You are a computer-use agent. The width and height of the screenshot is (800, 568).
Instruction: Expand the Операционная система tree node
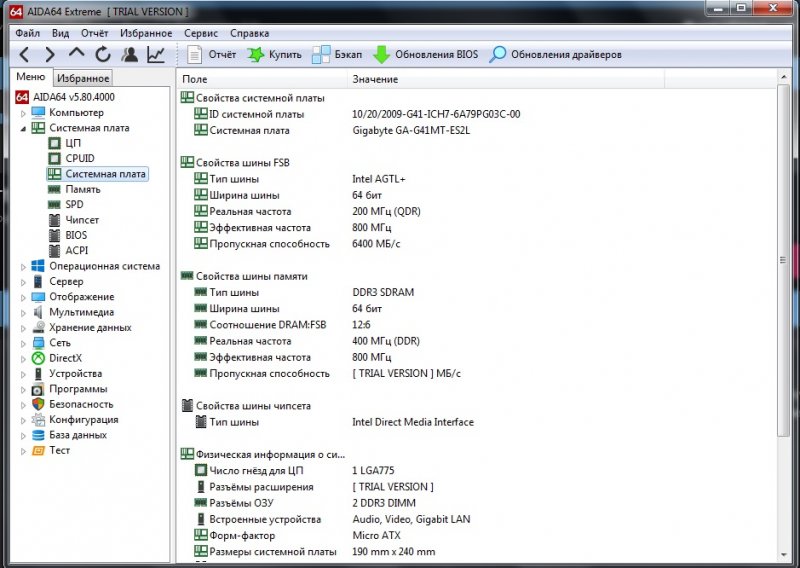click(23, 266)
